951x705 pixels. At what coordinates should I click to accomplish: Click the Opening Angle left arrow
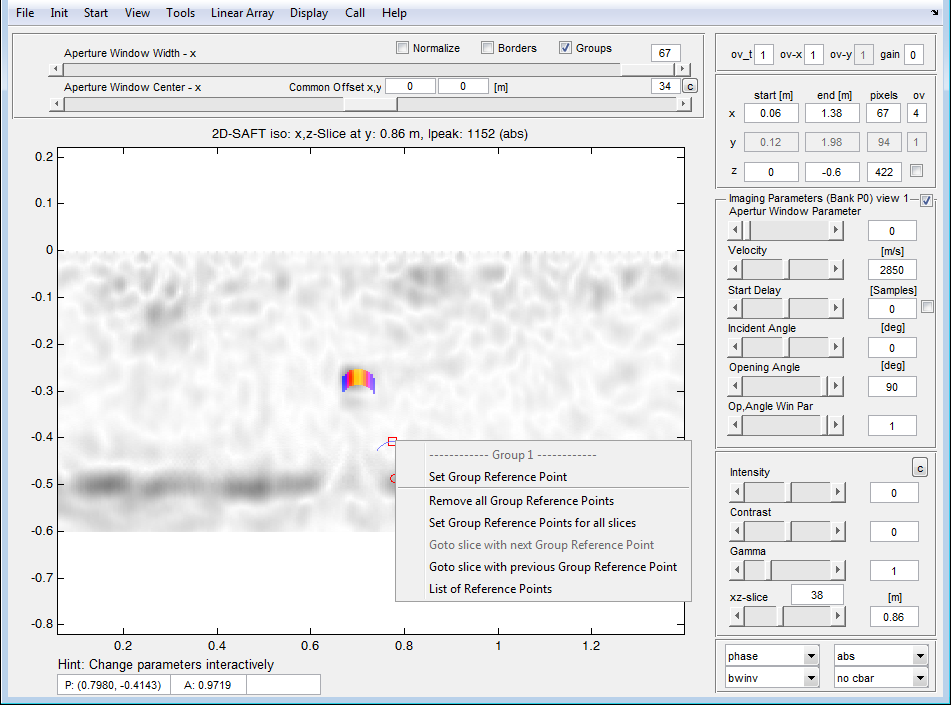(x=735, y=386)
